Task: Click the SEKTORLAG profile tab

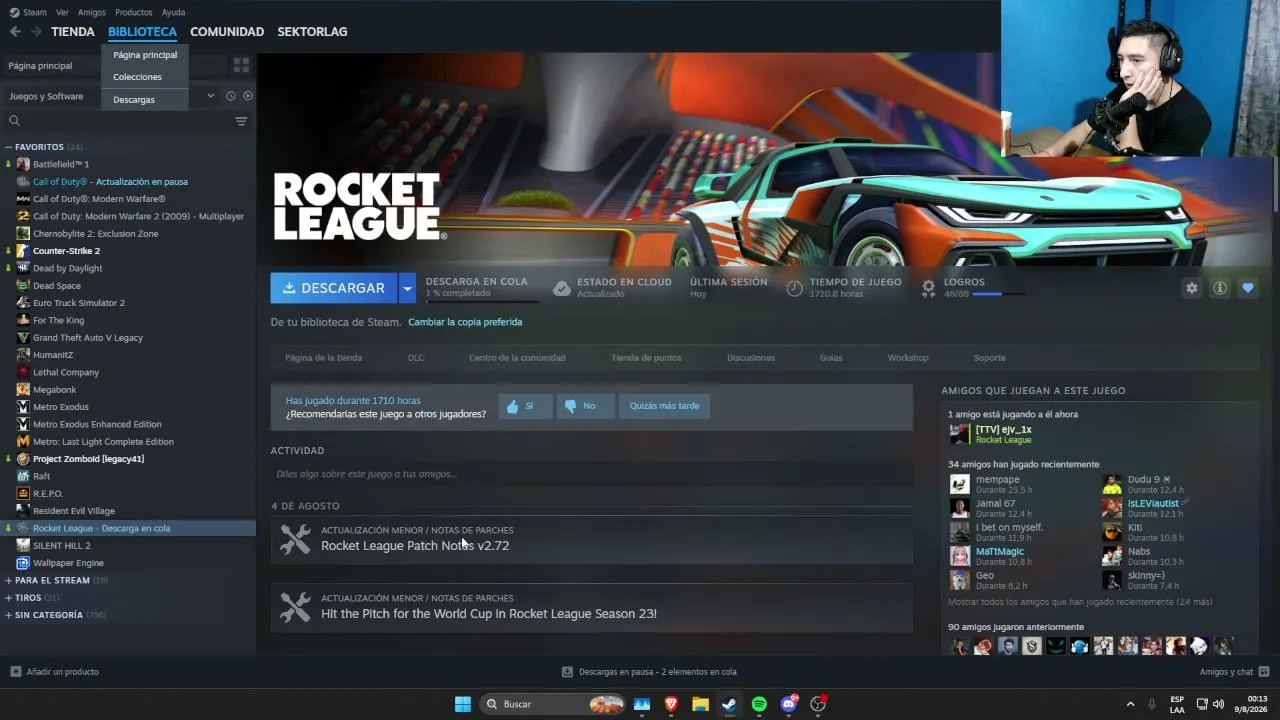Action: [x=312, y=32]
